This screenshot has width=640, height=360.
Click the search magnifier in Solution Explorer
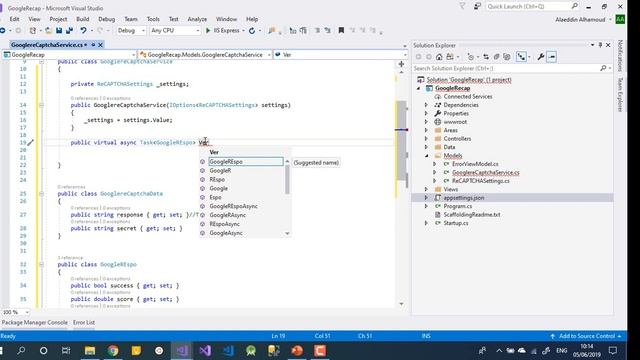[x=603, y=68]
